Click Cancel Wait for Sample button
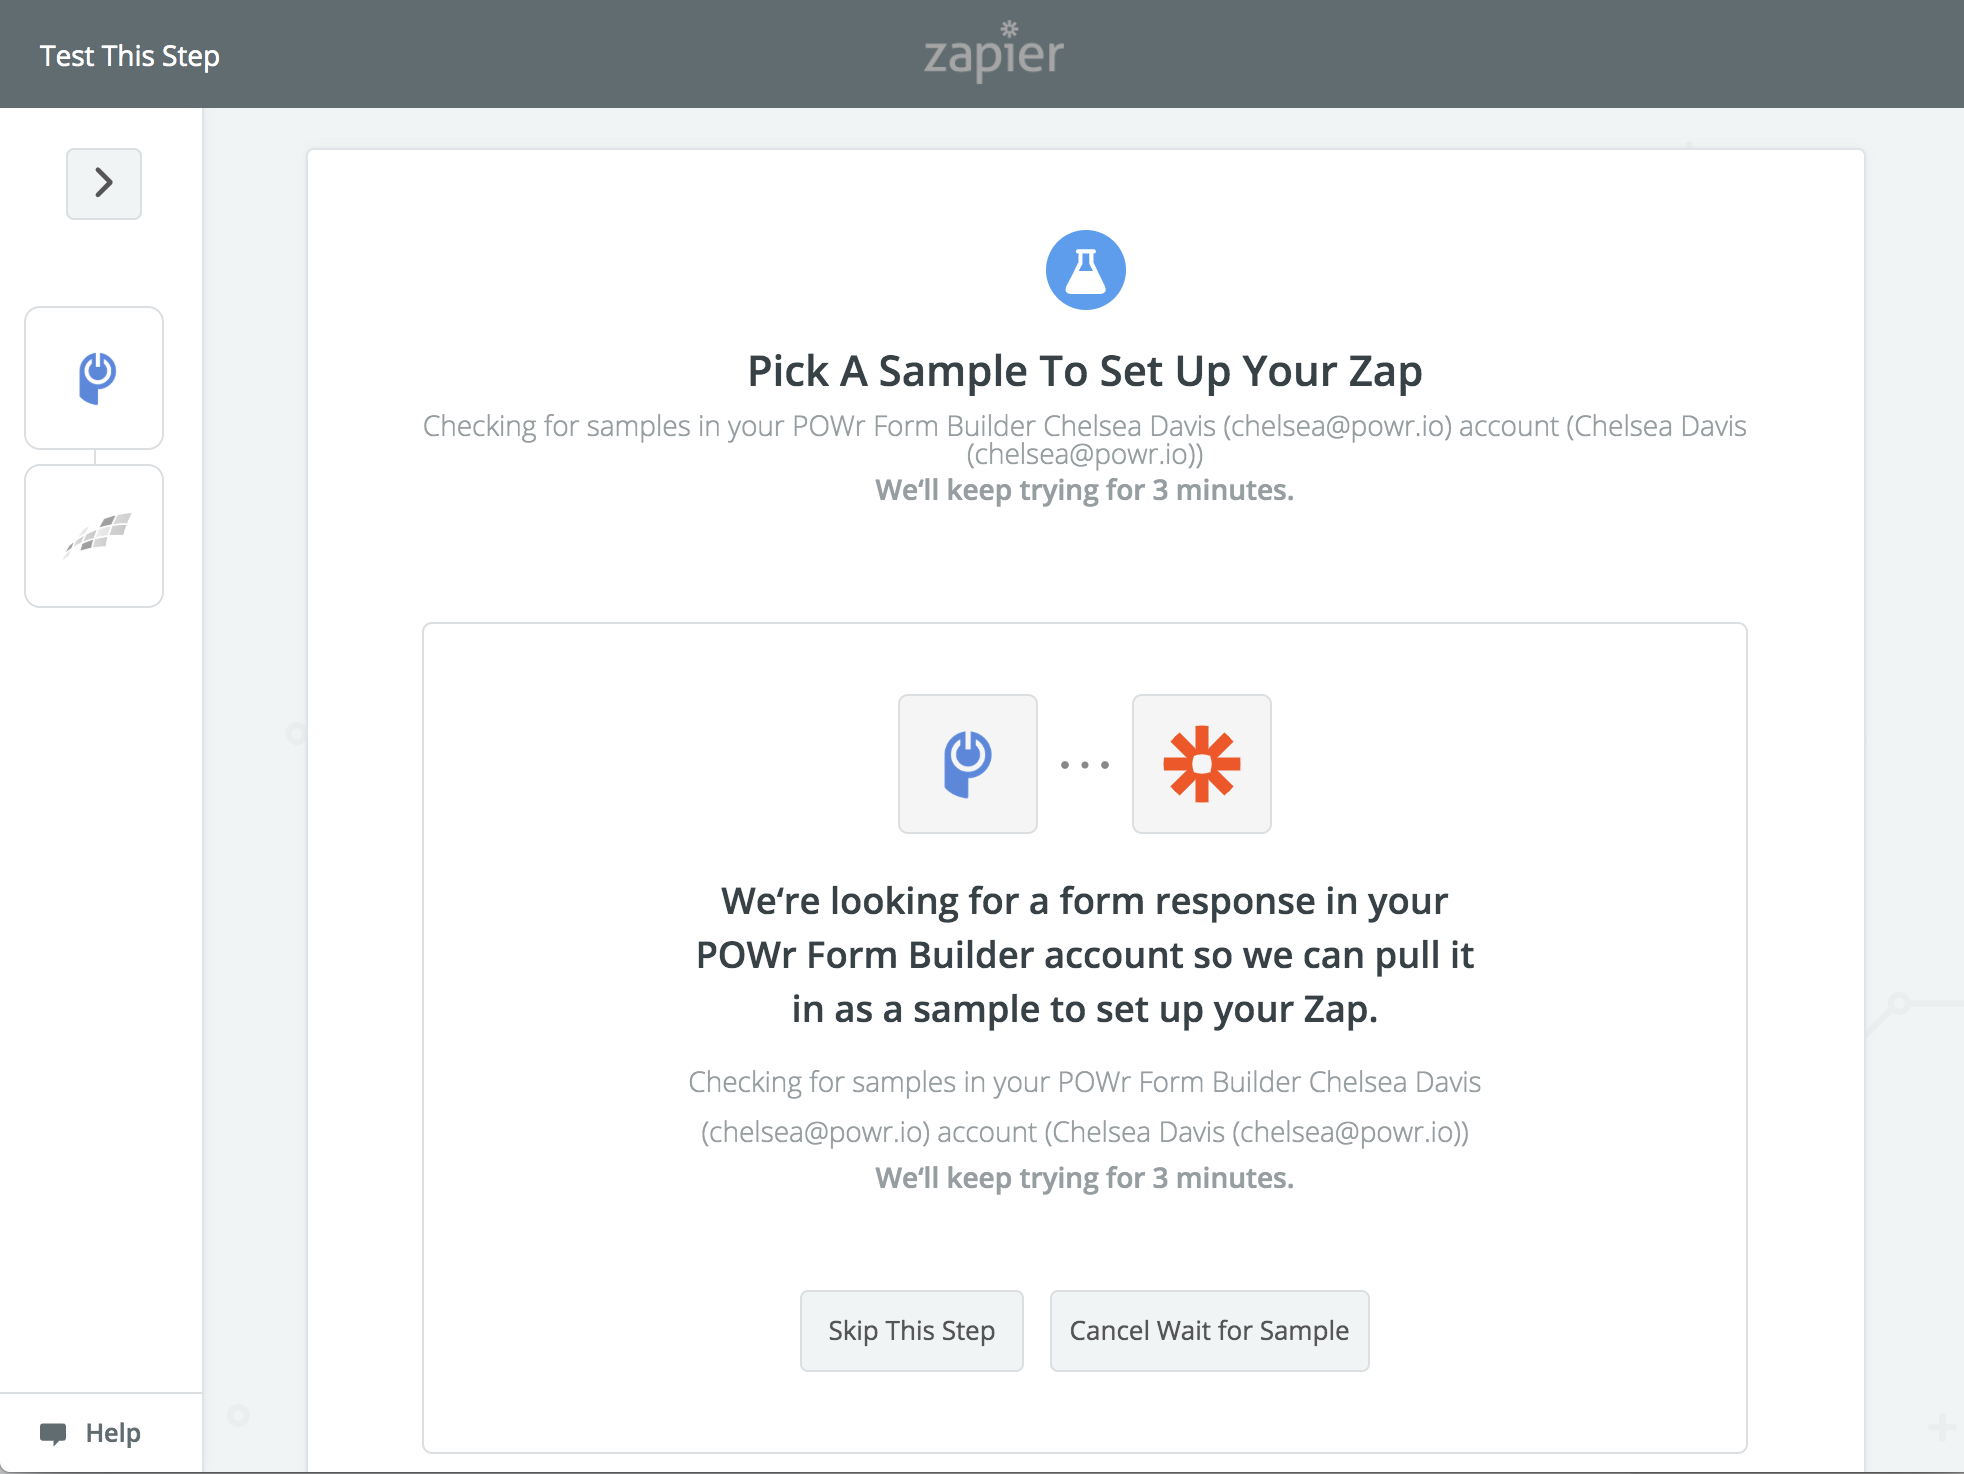Viewport: 1964px width, 1474px height. pyautogui.click(x=1209, y=1331)
